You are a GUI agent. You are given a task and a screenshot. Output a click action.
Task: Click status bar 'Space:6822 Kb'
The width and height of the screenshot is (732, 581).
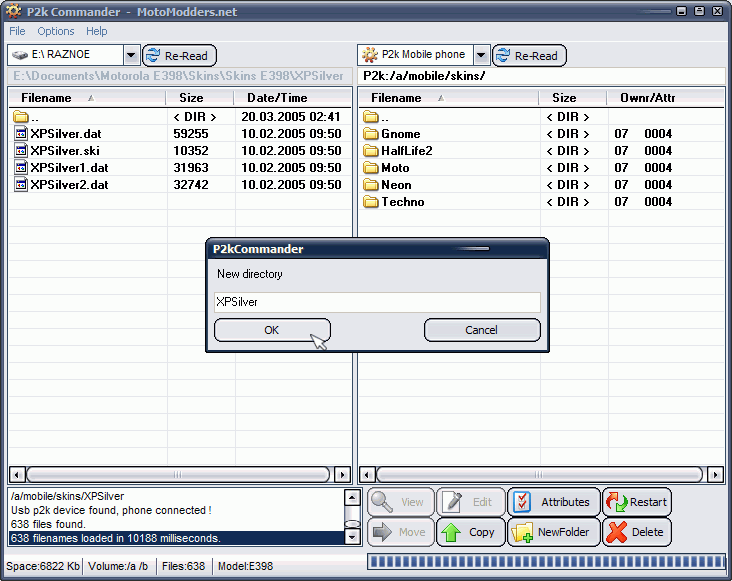click(x=43, y=566)
